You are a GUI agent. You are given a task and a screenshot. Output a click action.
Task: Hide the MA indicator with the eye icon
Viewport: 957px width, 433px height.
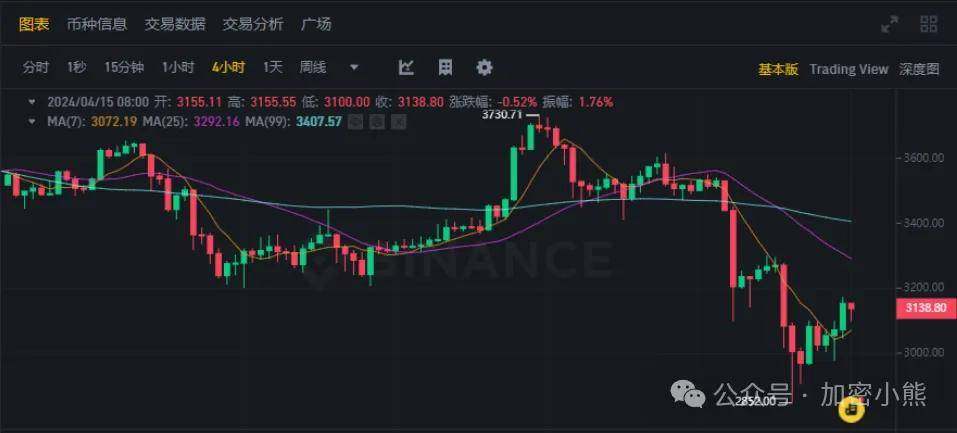[356, 122]
